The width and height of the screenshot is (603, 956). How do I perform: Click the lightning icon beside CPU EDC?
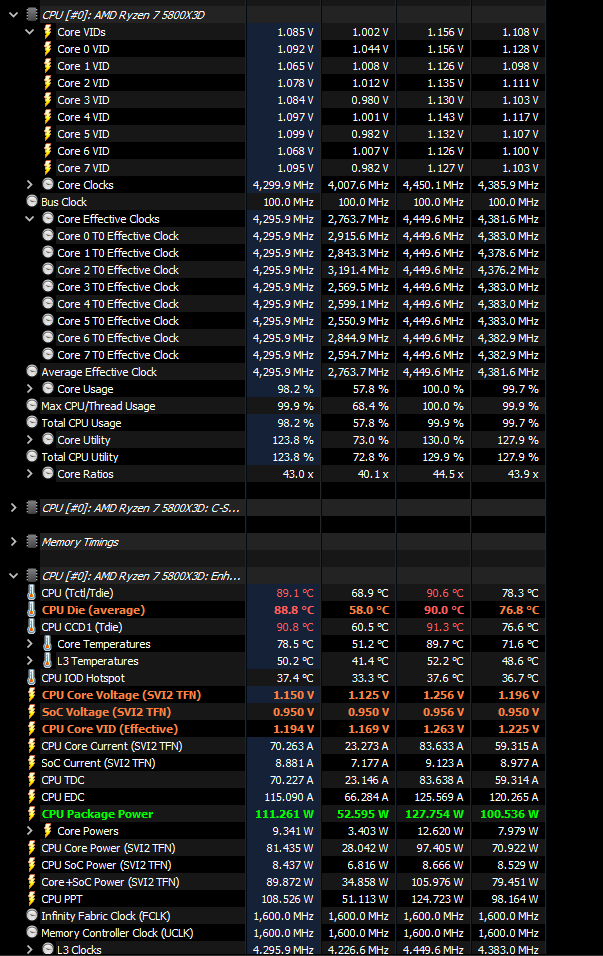pos(32,796)
